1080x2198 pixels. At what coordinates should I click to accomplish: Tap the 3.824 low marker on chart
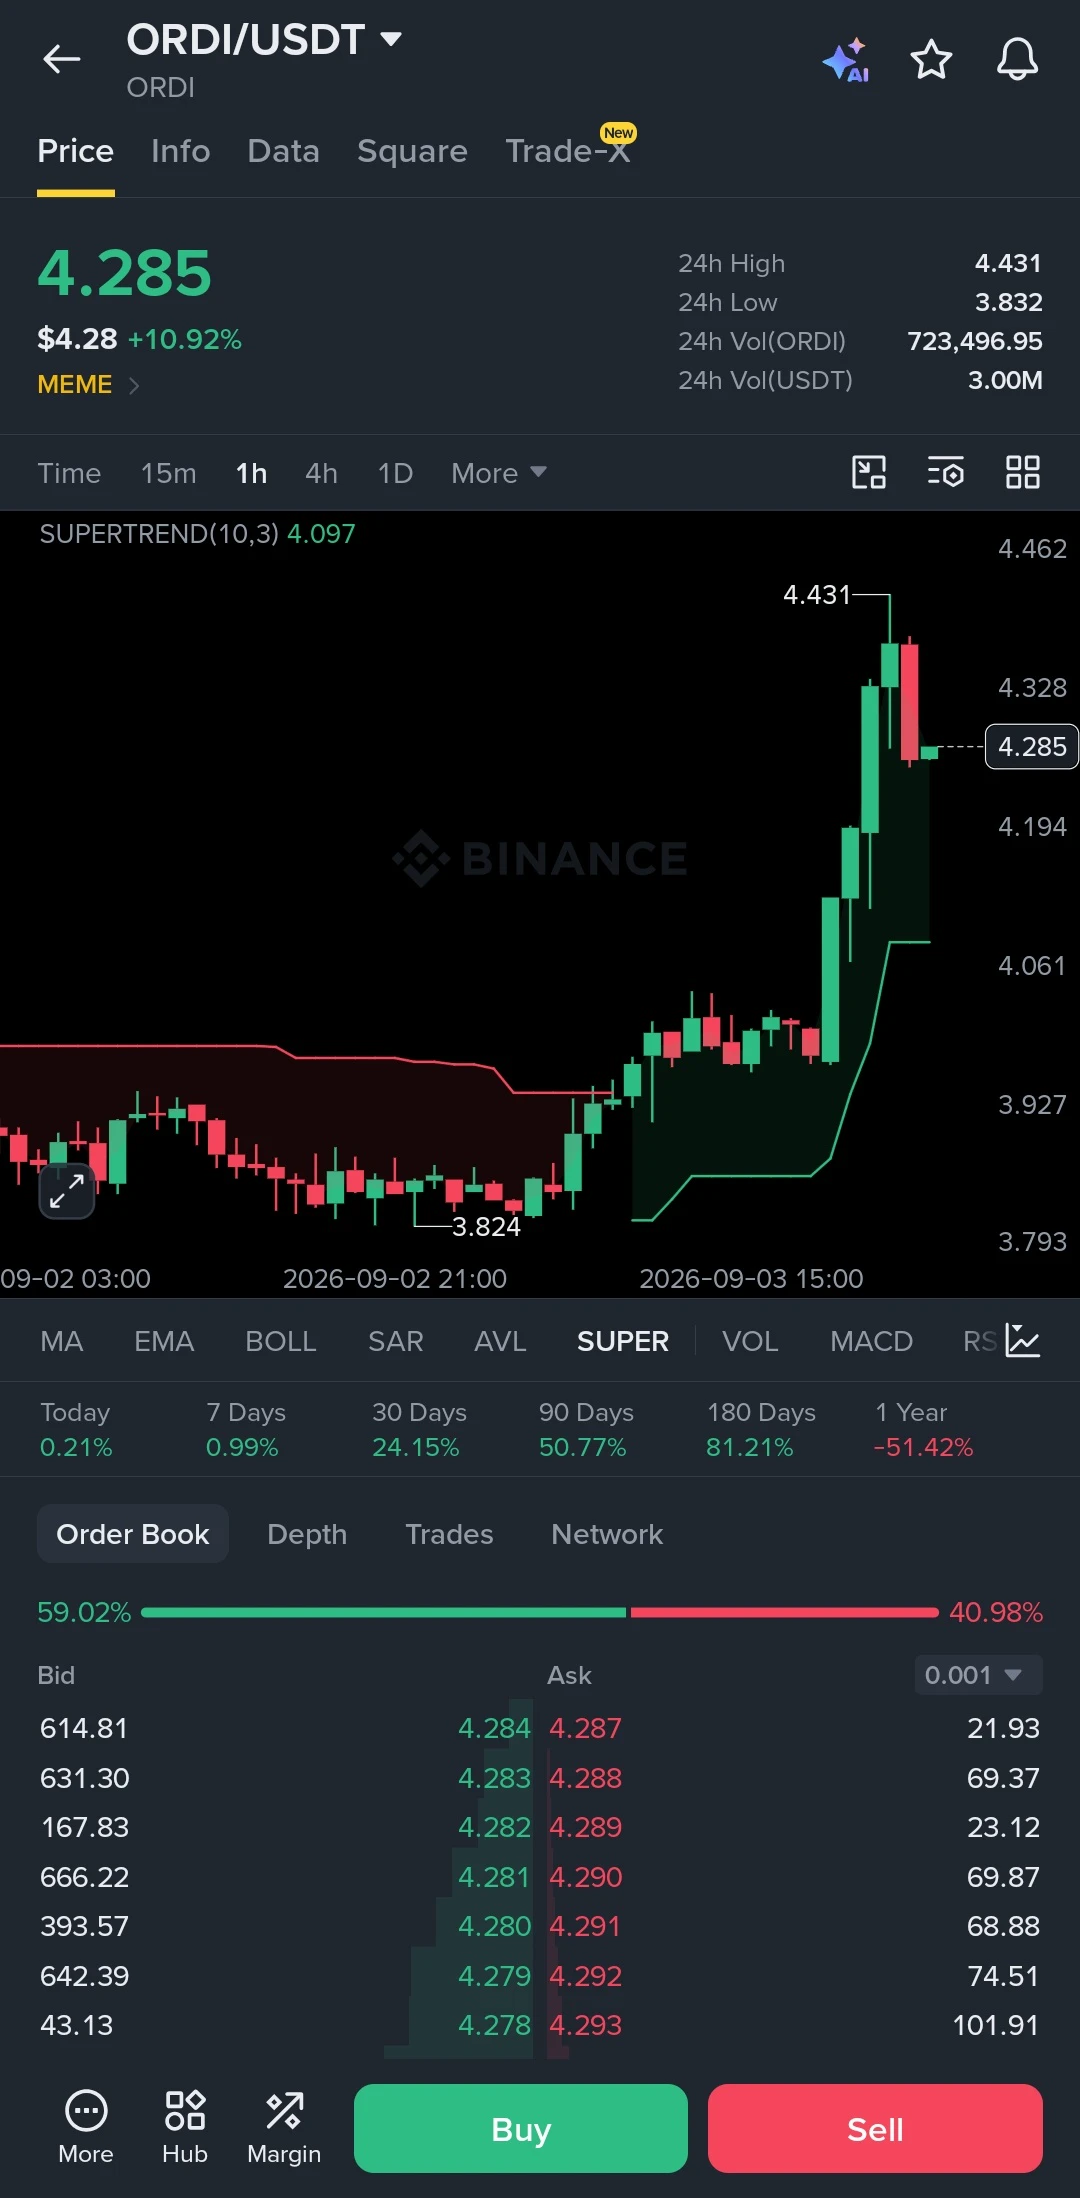click(x=486, y=1227)
